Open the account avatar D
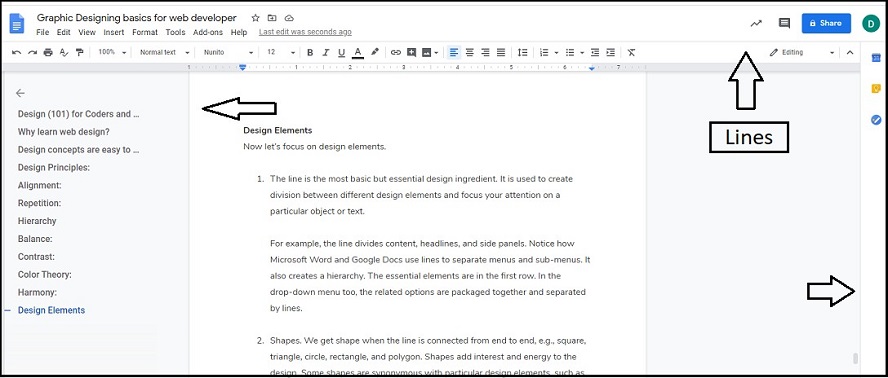The width and height of the screenshot is (888, 378). [x=871, y=23]
